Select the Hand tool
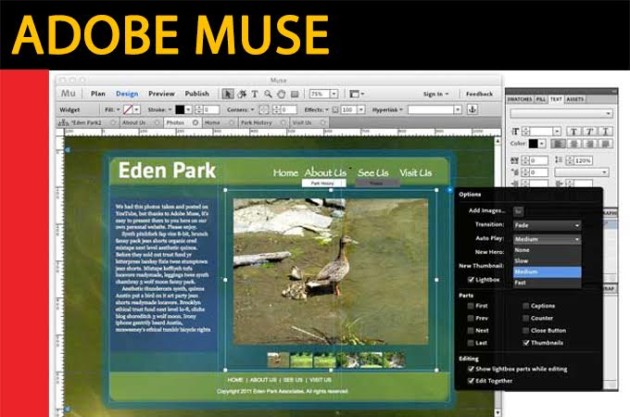This screenshot has height=417, width=630. click(281, 94)
